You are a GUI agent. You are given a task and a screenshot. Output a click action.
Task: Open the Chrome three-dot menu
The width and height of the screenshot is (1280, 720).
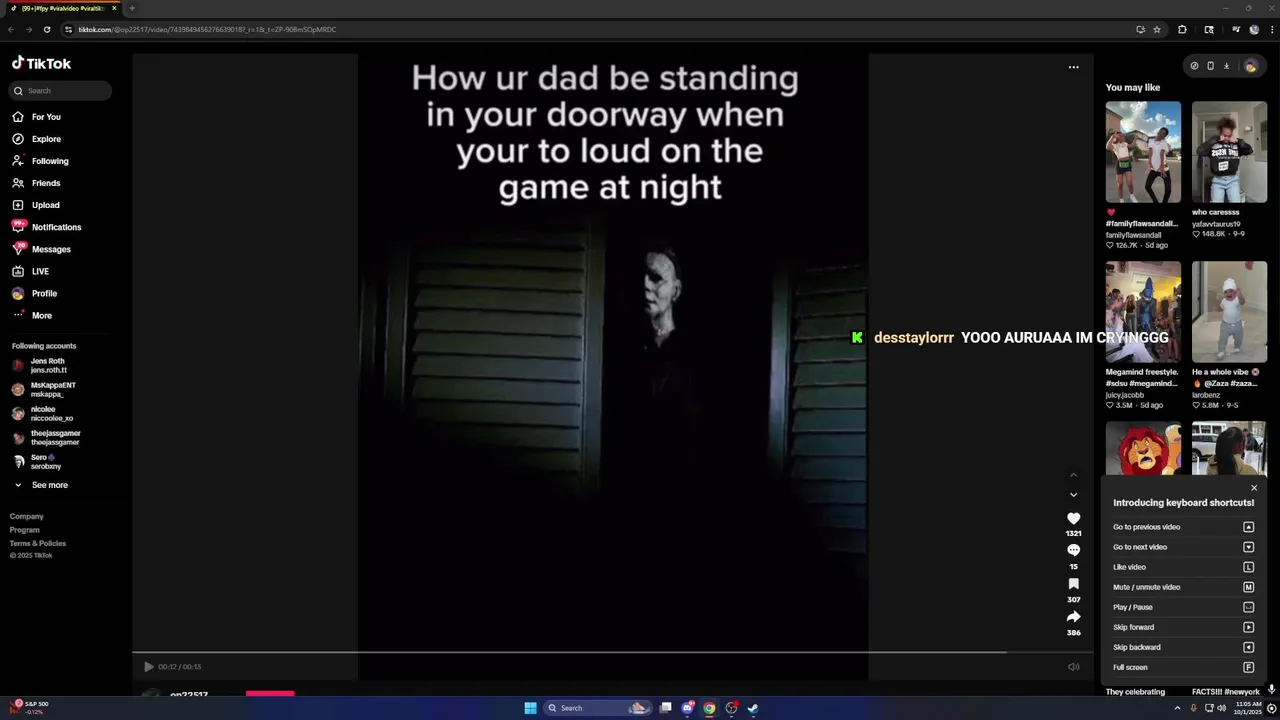click(1270, 29)
